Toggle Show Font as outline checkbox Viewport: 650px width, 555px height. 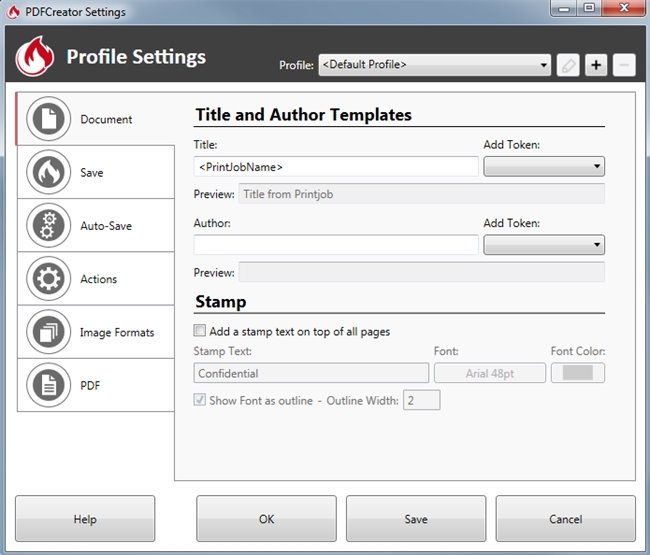pos(200,400)
